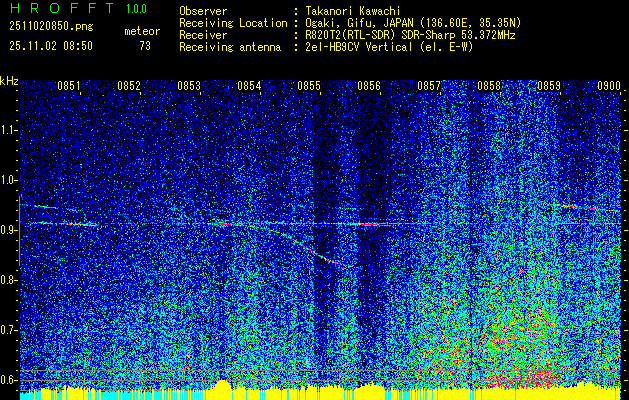Click the meteor count value 73
629x400 pixels.
145,46
